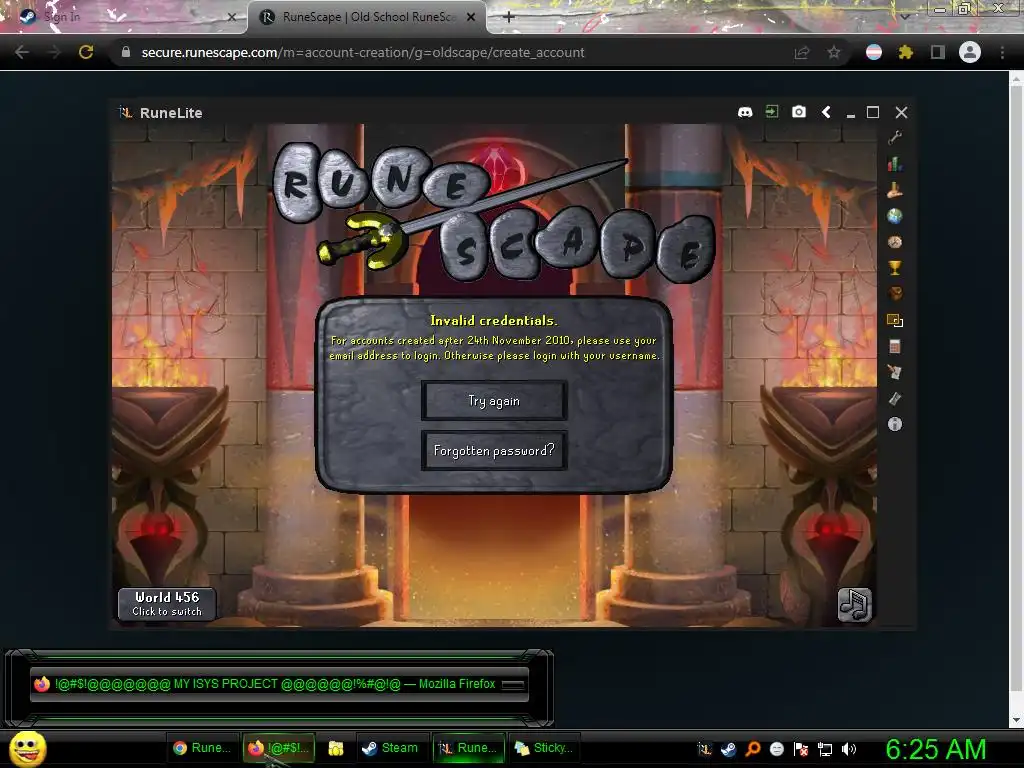Take a screenshot with the camera icon
This screenshot has width=1024, height=768.
pyautogui.click(x=799, y=112)
